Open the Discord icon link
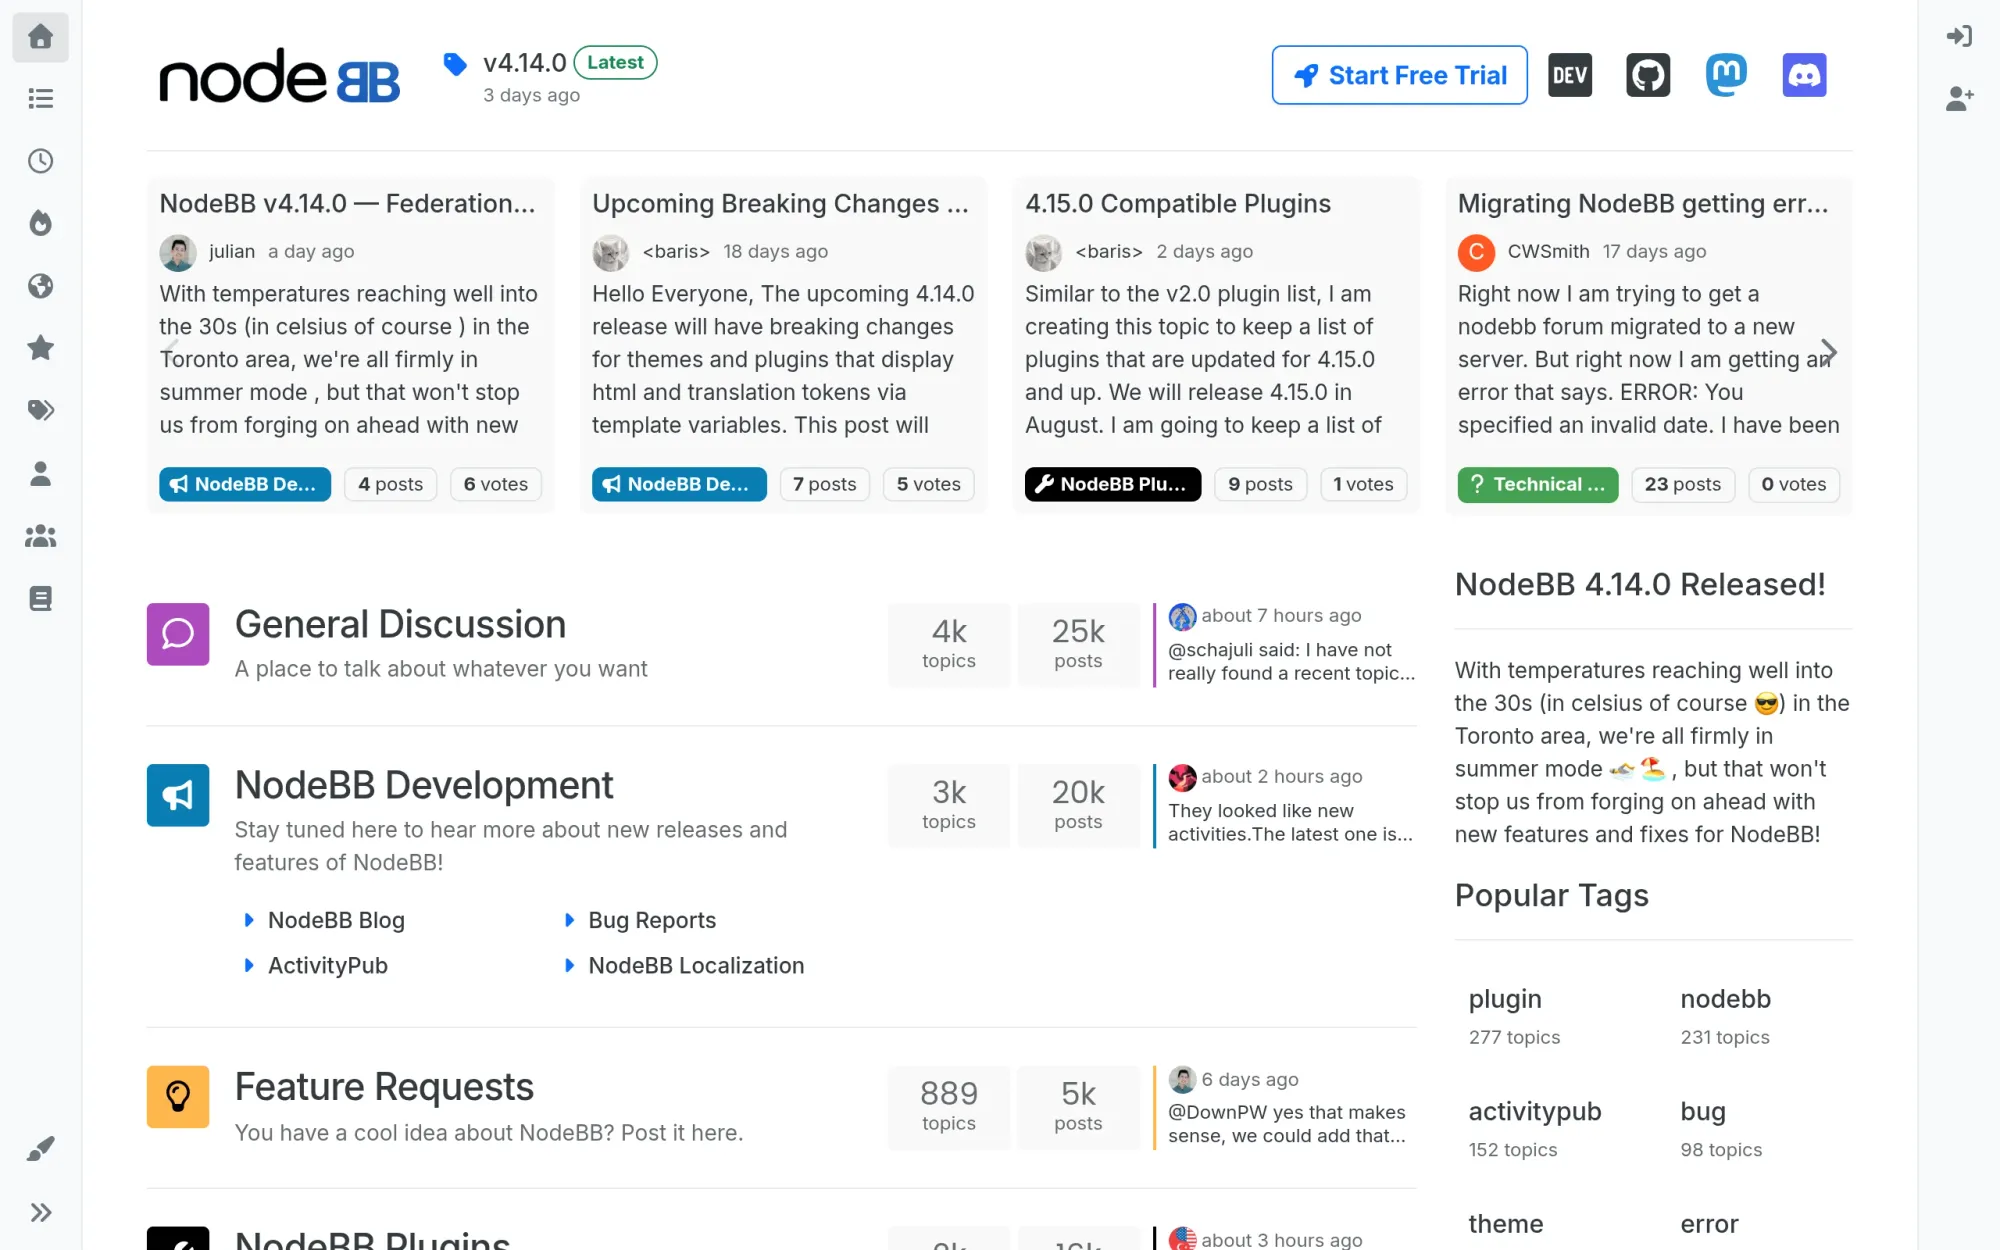The width and height of the screenshot is (2000, 1250). click(x=1804, y=75)
